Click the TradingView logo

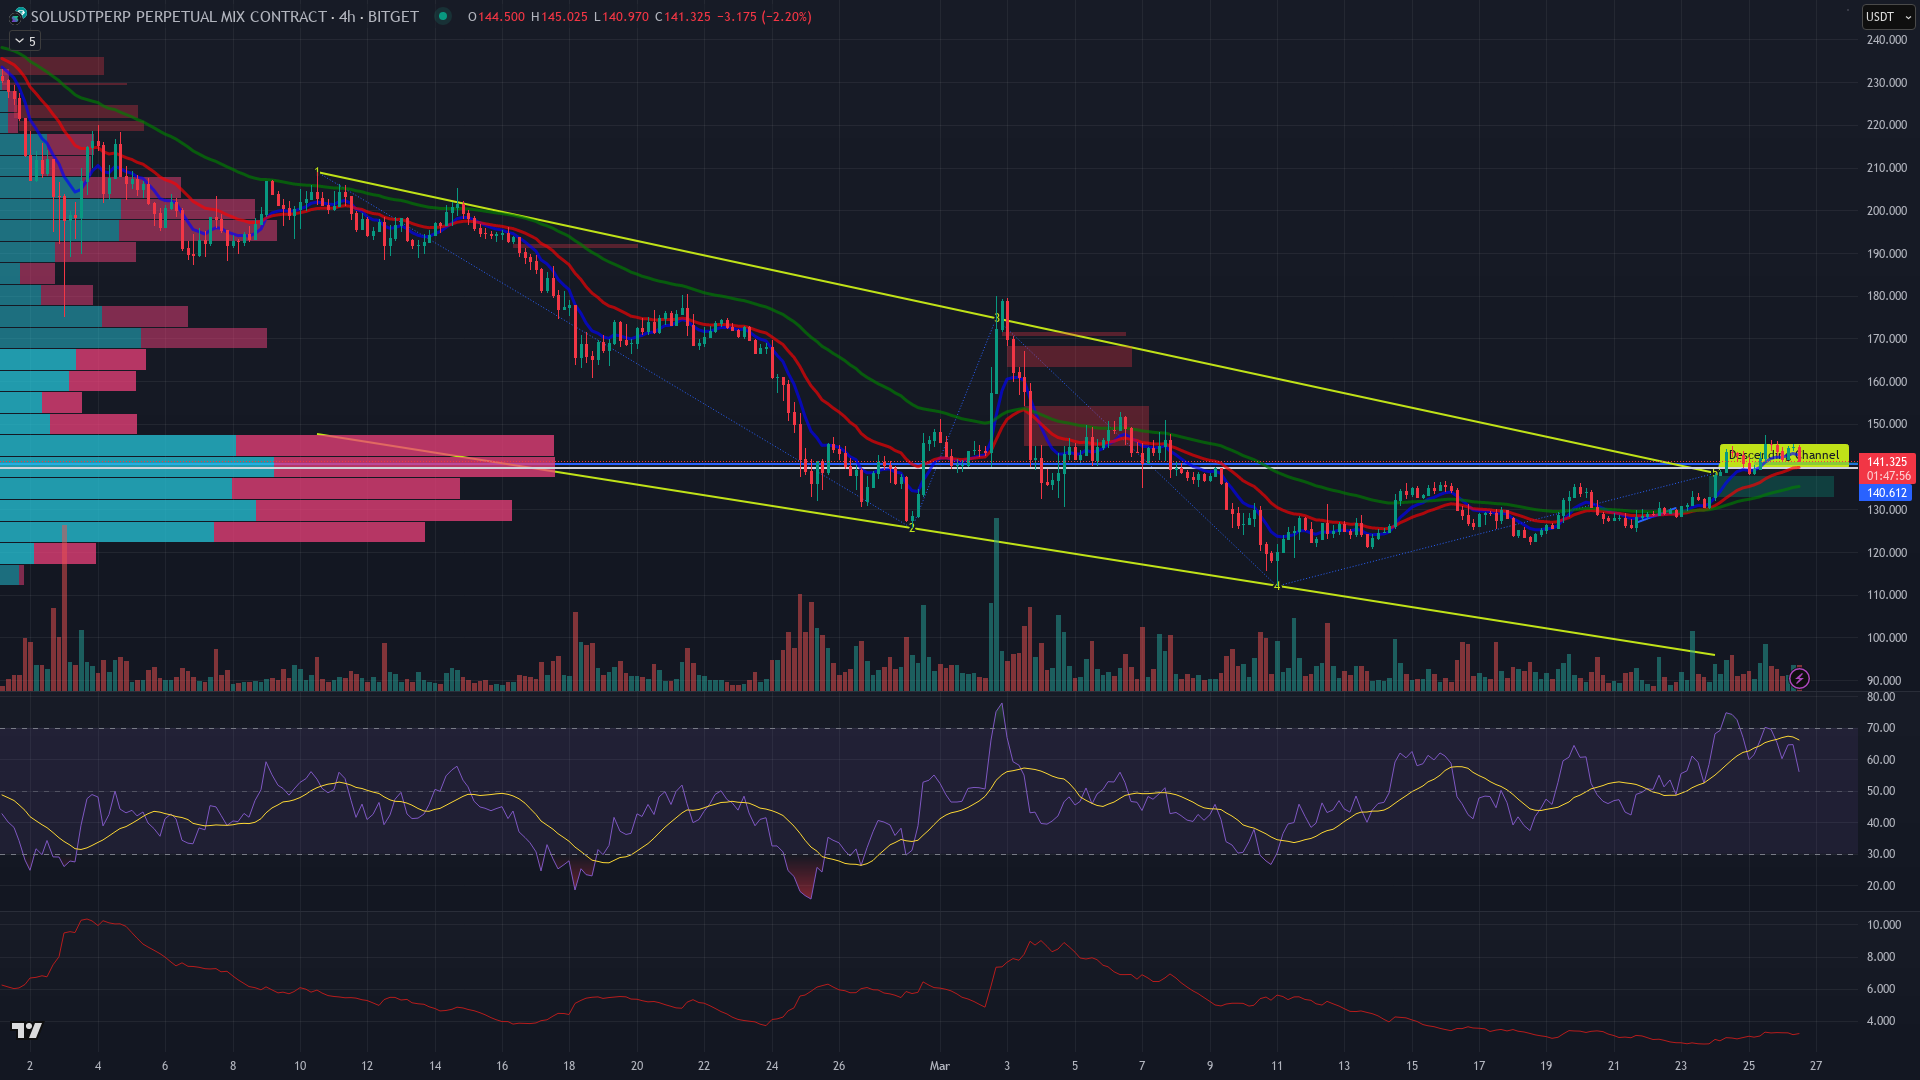pyautogui.click(x=27, y=1030)
